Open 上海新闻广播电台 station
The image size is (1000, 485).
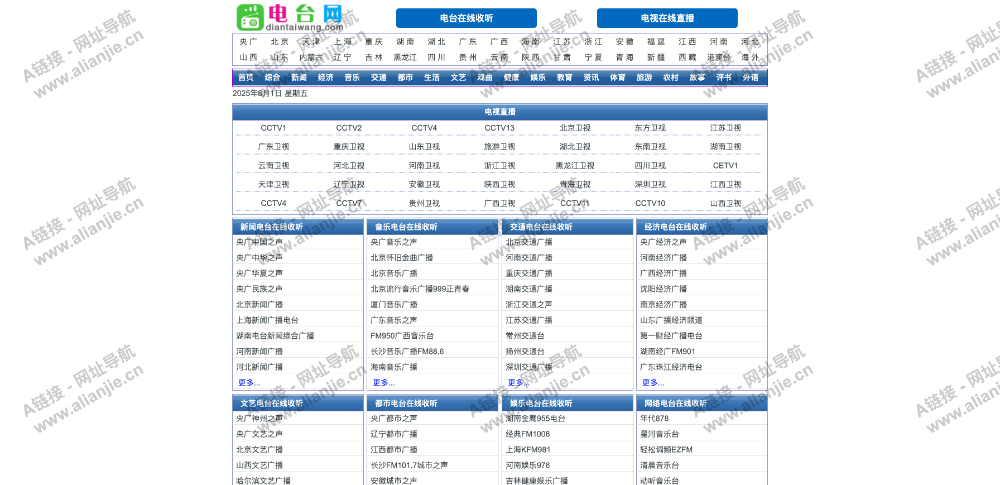point(267,320)
